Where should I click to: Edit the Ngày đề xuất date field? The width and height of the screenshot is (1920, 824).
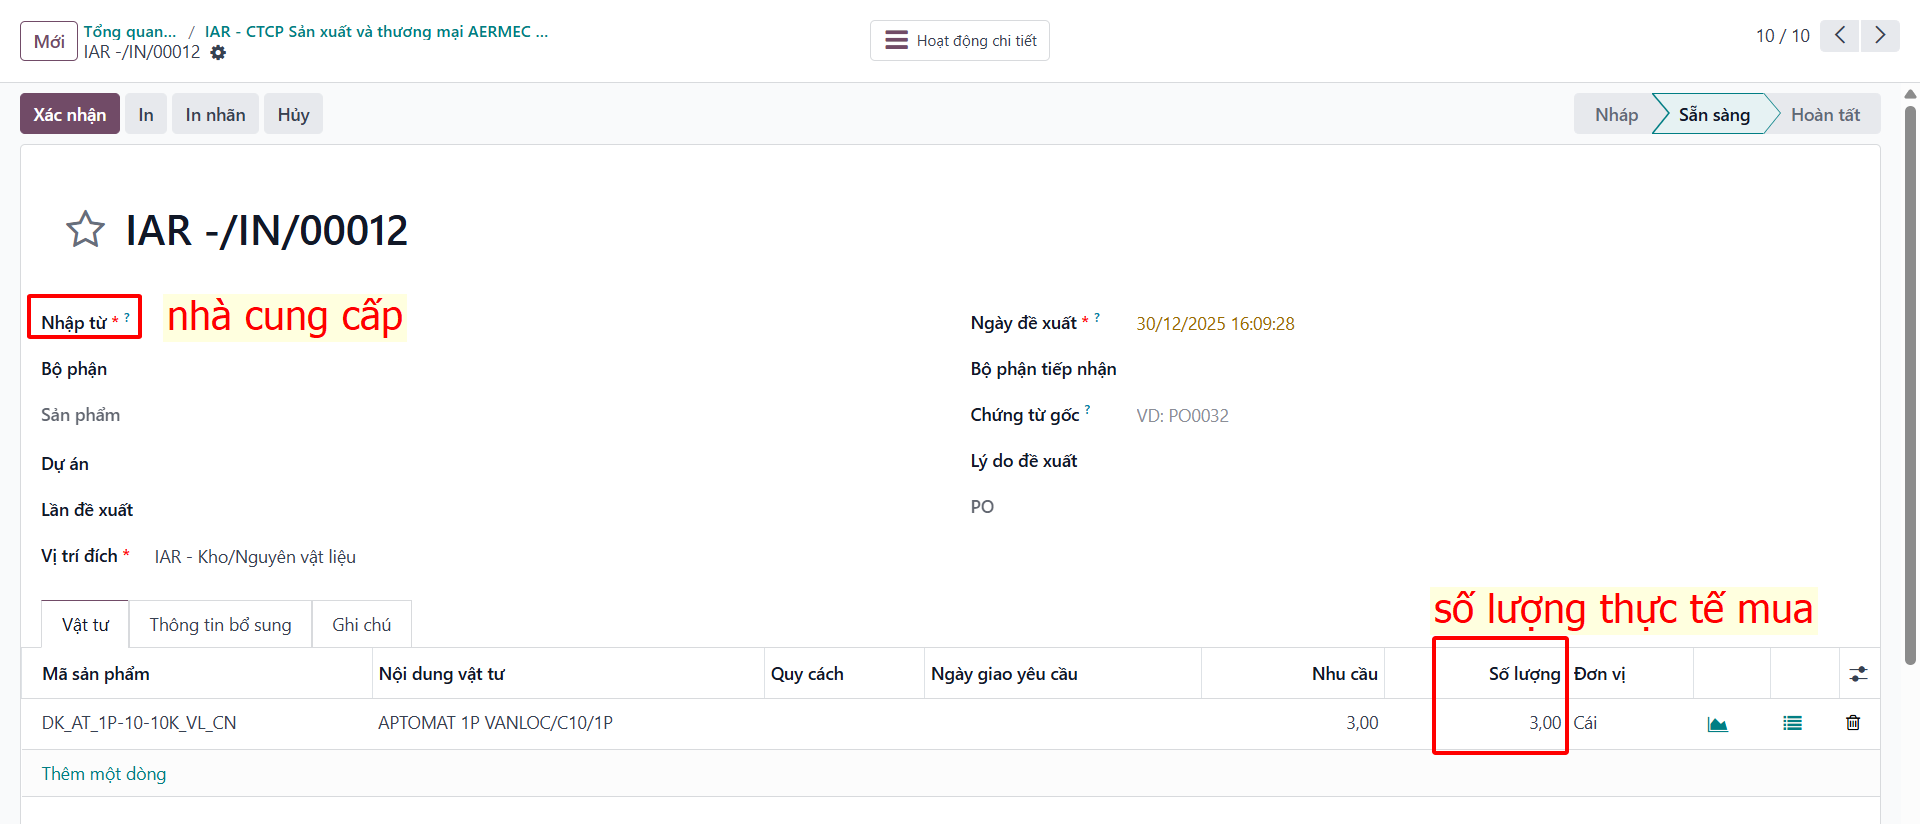(1215, 324)
